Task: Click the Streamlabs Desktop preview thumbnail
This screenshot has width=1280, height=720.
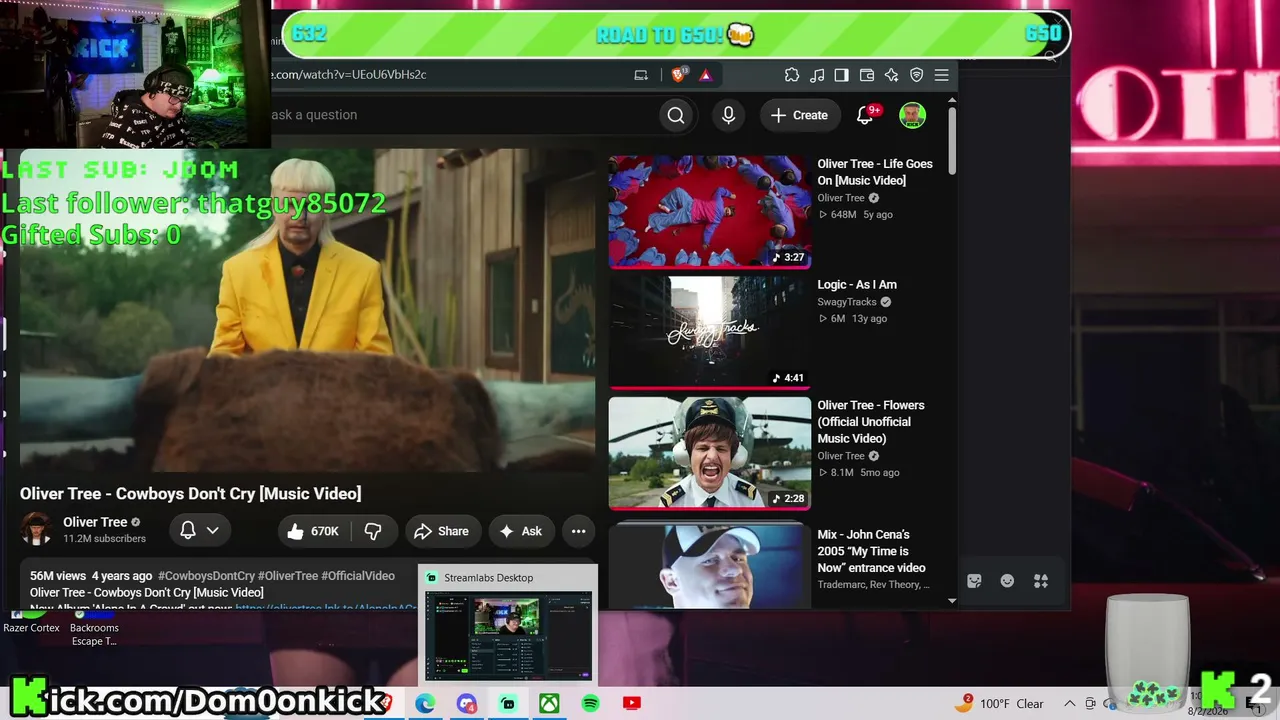Action: tap(508, 635)
